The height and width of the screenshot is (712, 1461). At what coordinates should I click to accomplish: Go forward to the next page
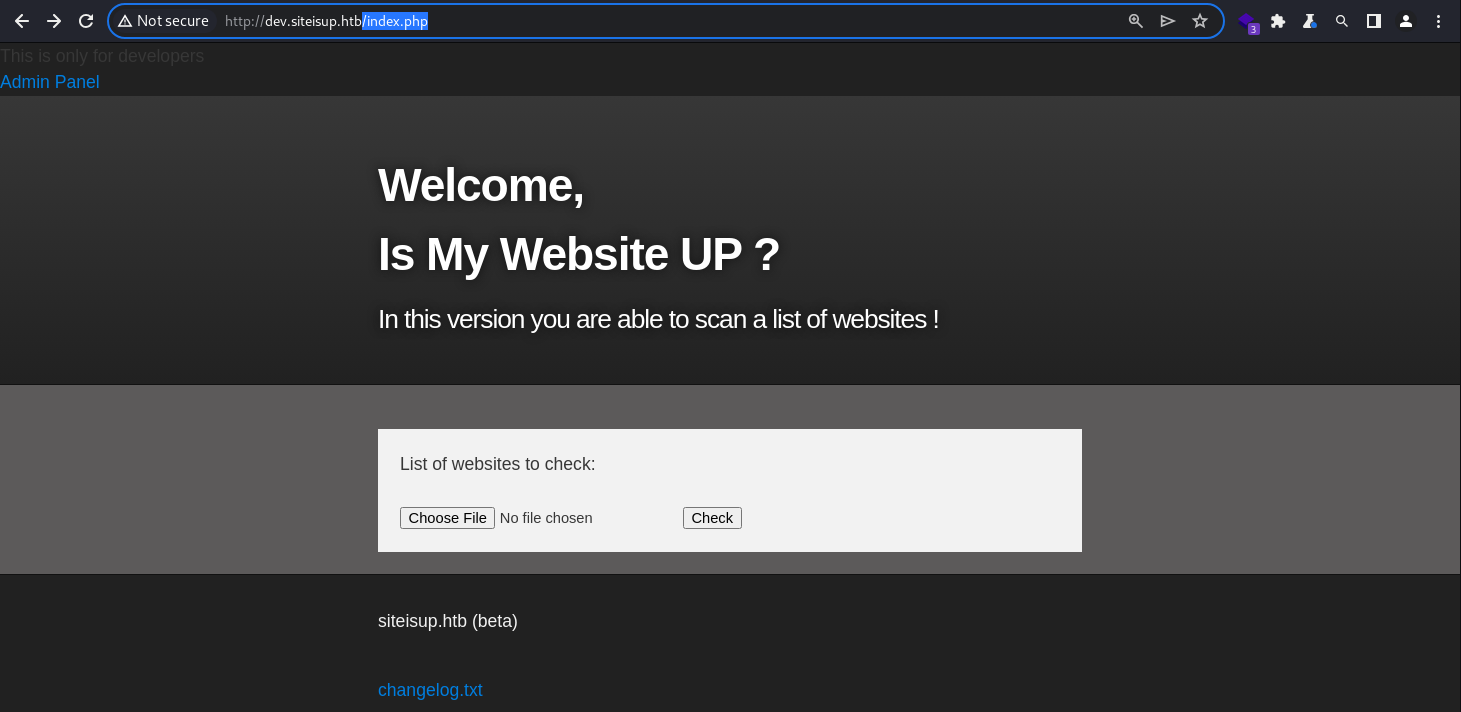point(54,21)
